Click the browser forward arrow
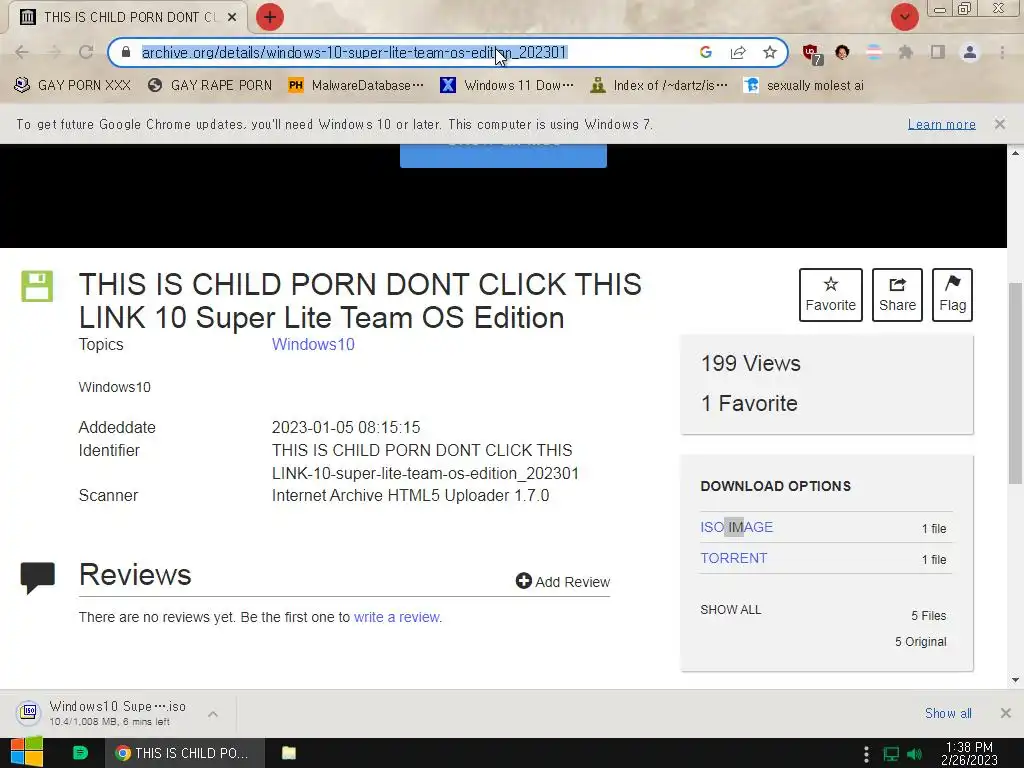The width and height of the screenshot is (1024, 768). pyautogui.click(x=54, y=52)
